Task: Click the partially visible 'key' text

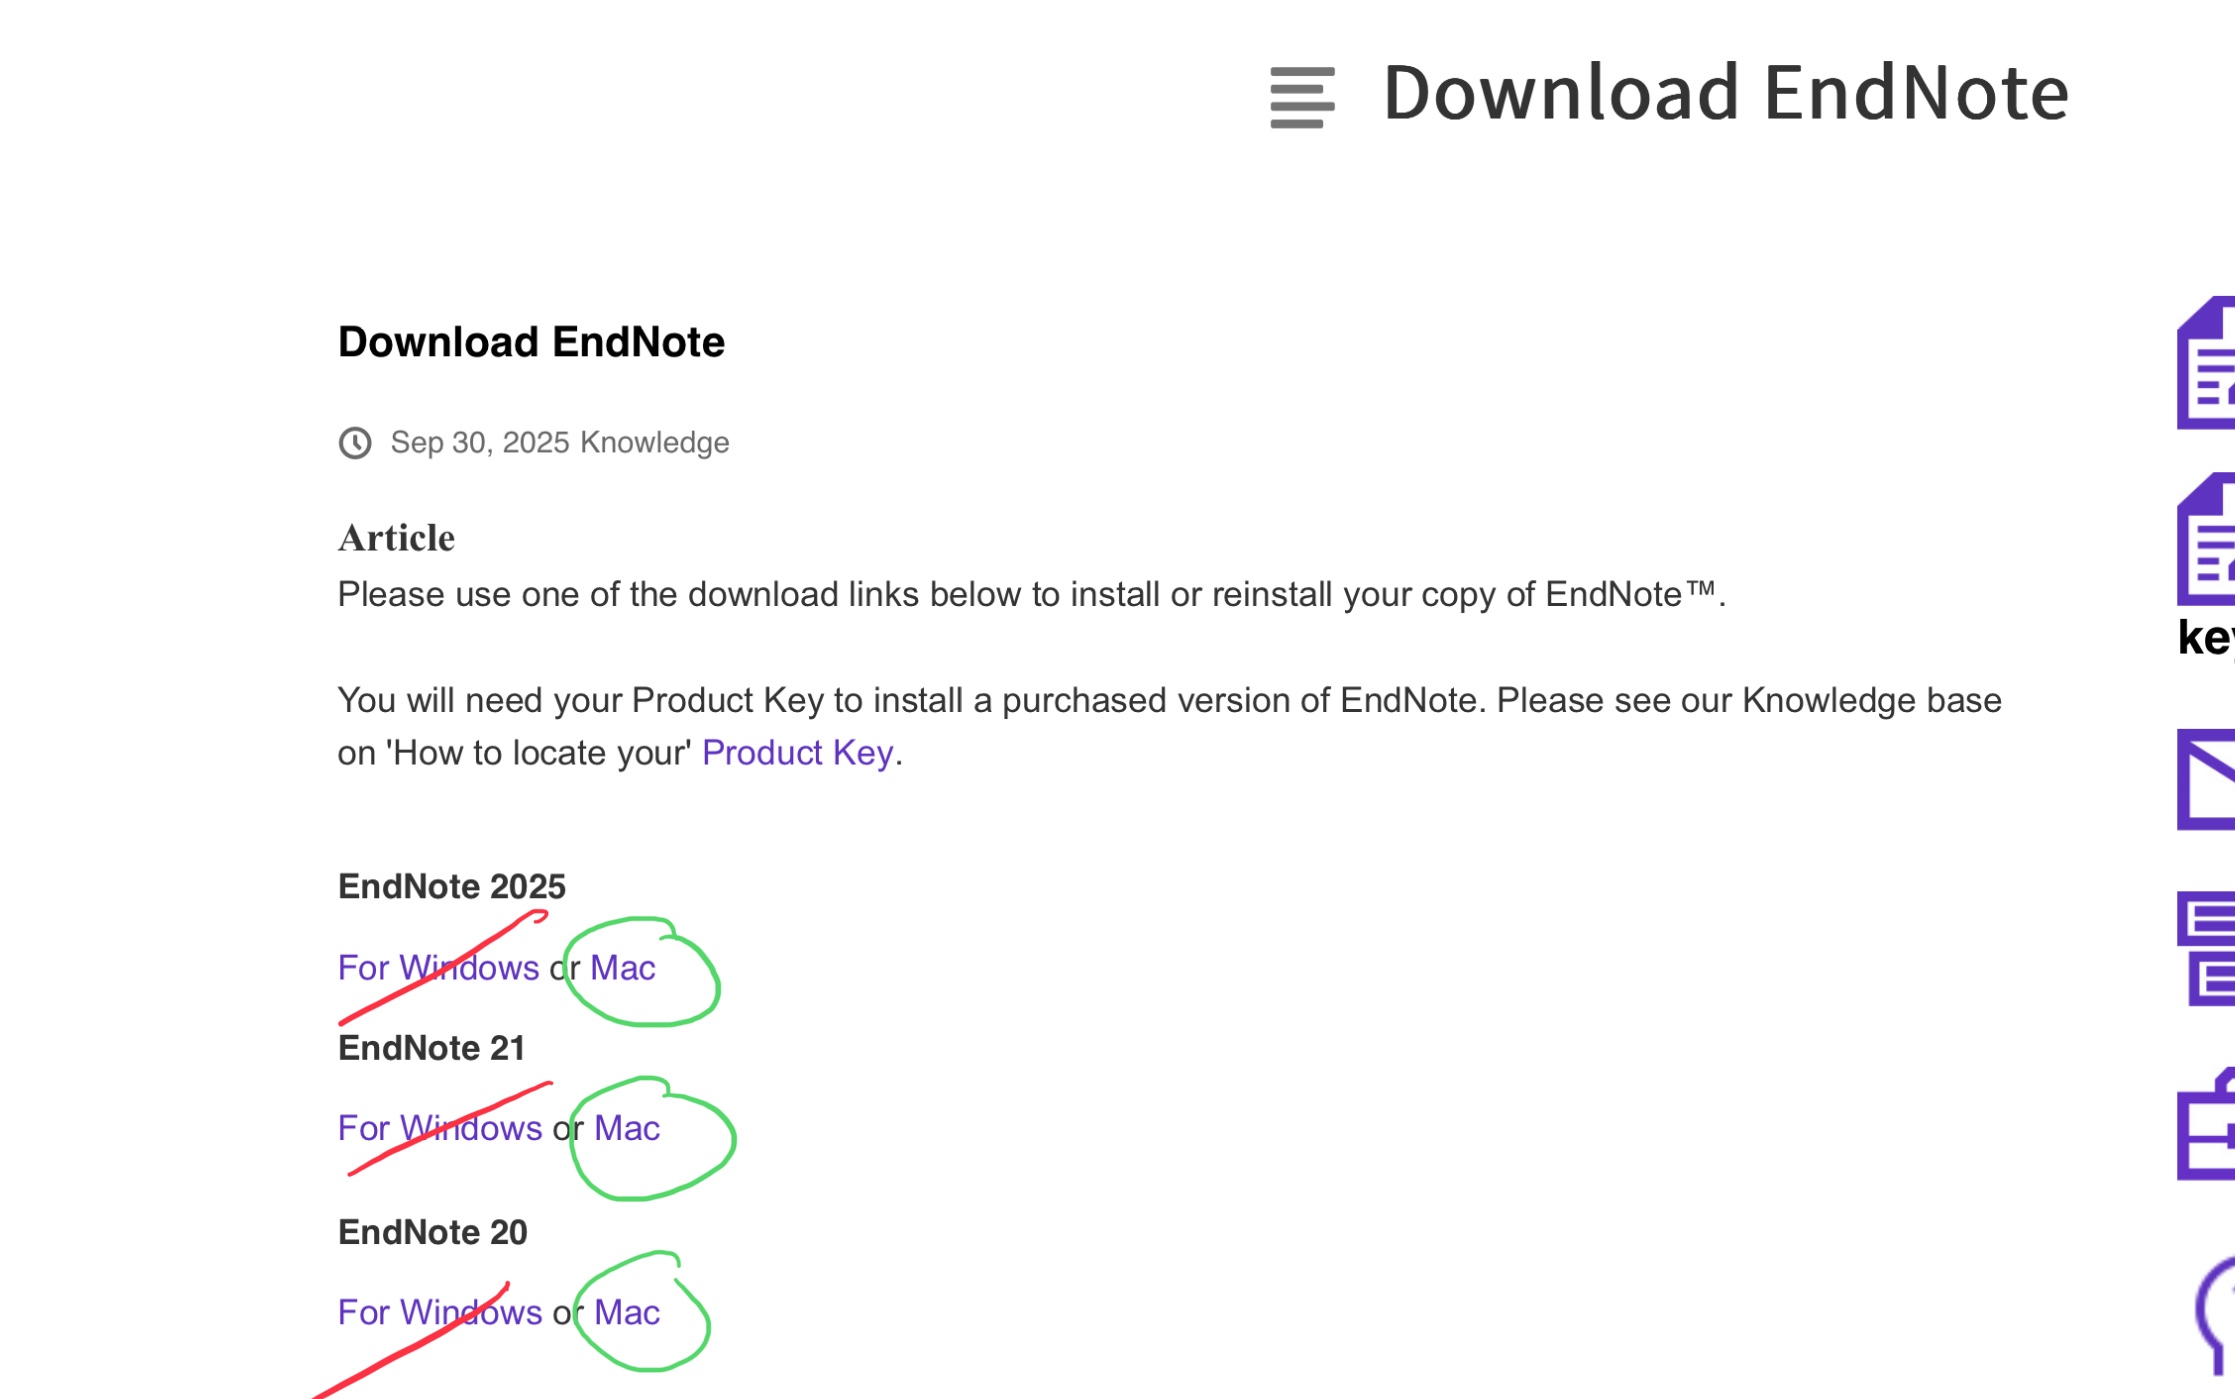Action: point(2206,637)
